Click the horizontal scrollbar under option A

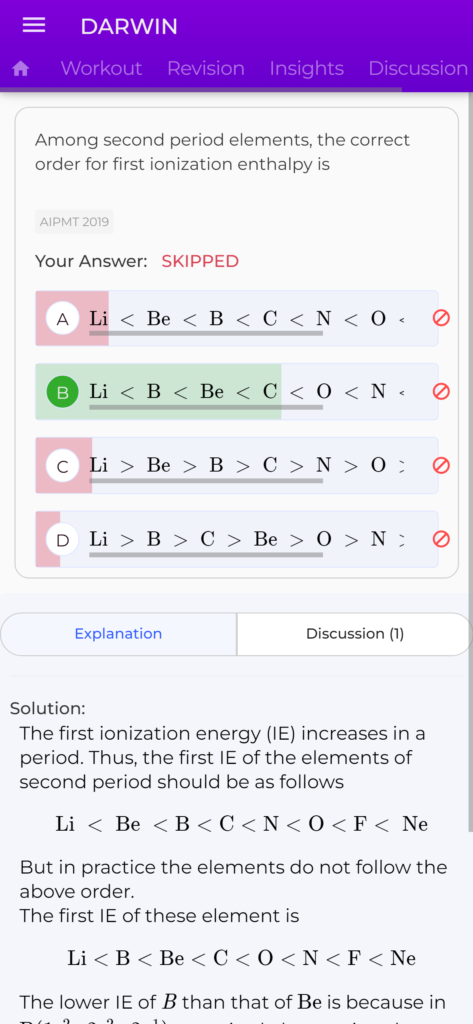[x=206, y=334]
